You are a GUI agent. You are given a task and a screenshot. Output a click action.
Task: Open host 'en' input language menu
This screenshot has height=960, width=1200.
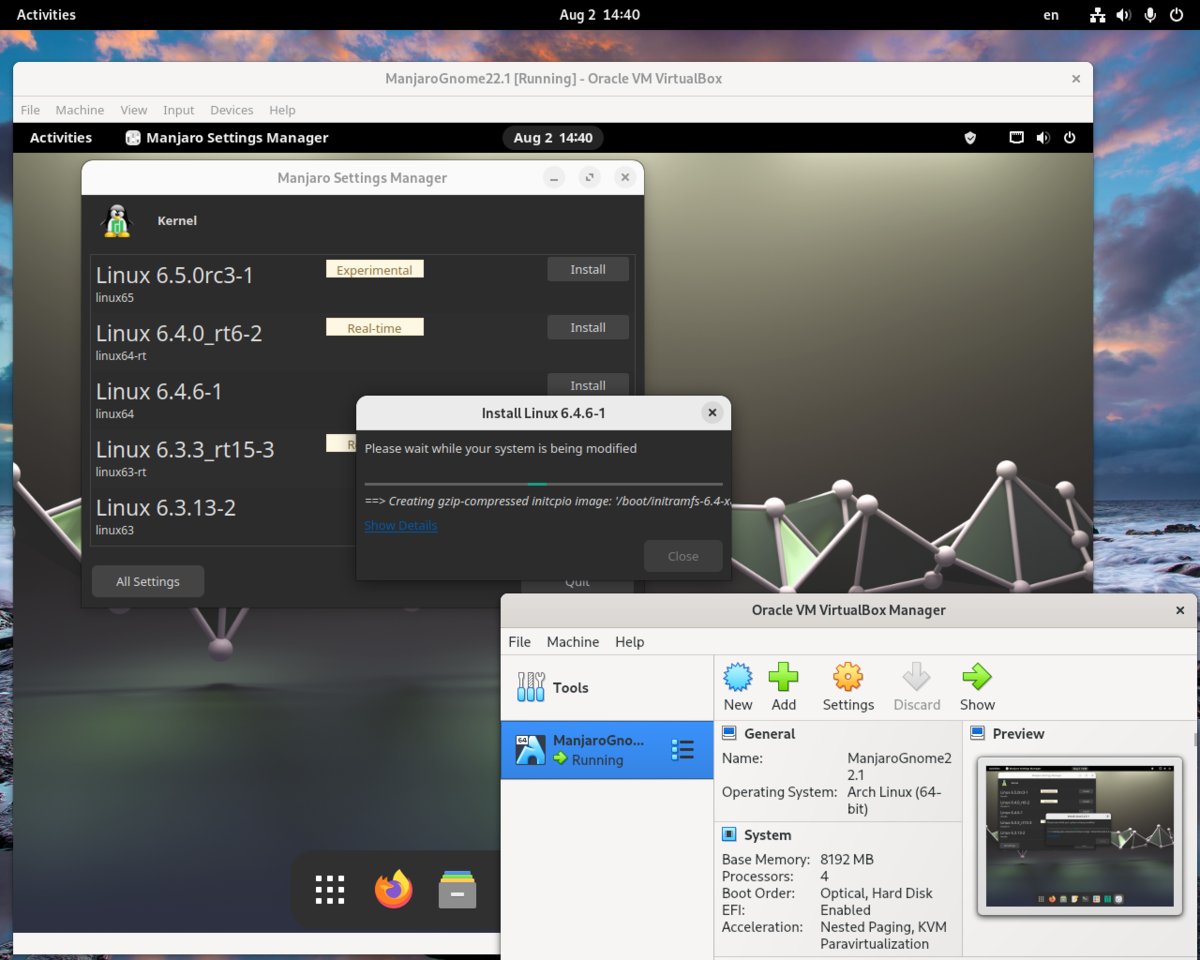pos(1051,15)
